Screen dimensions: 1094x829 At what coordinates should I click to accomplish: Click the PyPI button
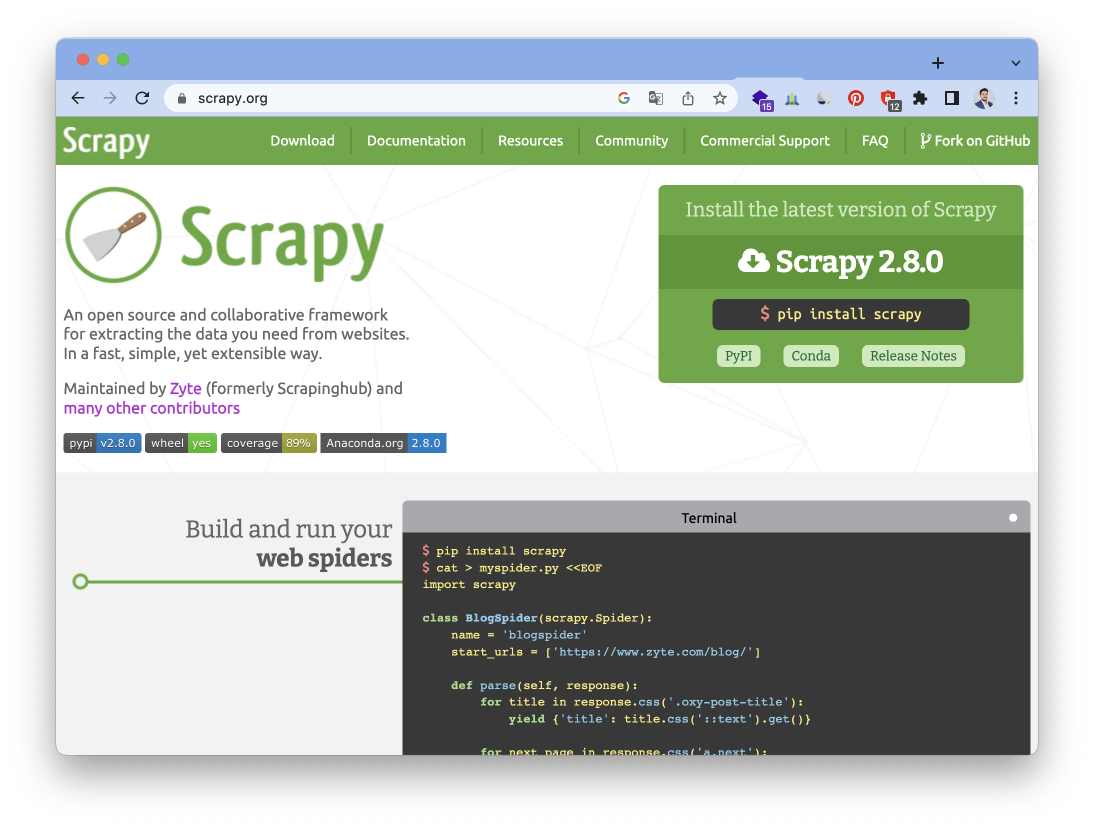coord(738,356)
